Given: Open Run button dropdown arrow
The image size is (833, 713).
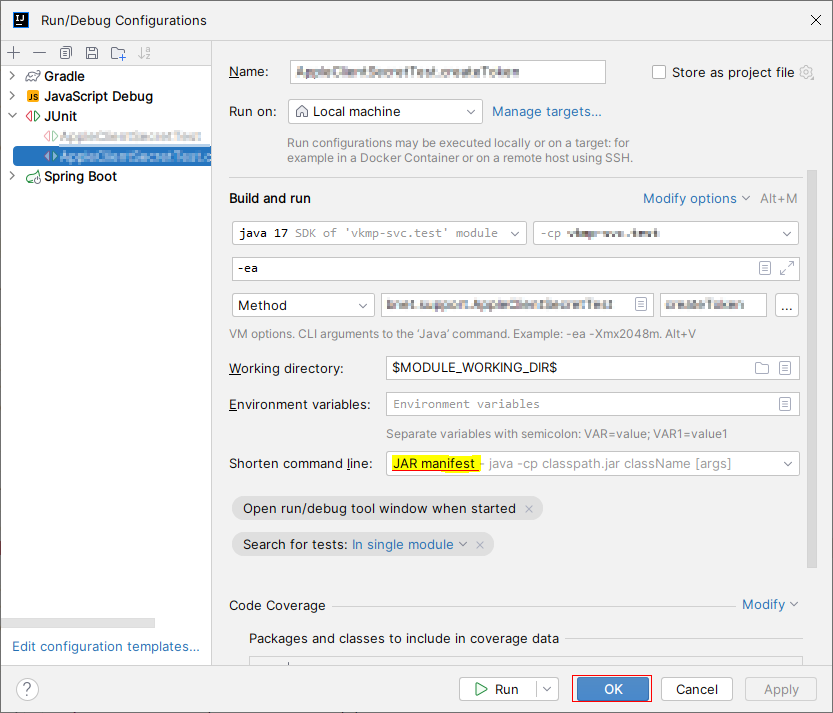Looking at the screenshot, I should (x=547, y=690).
